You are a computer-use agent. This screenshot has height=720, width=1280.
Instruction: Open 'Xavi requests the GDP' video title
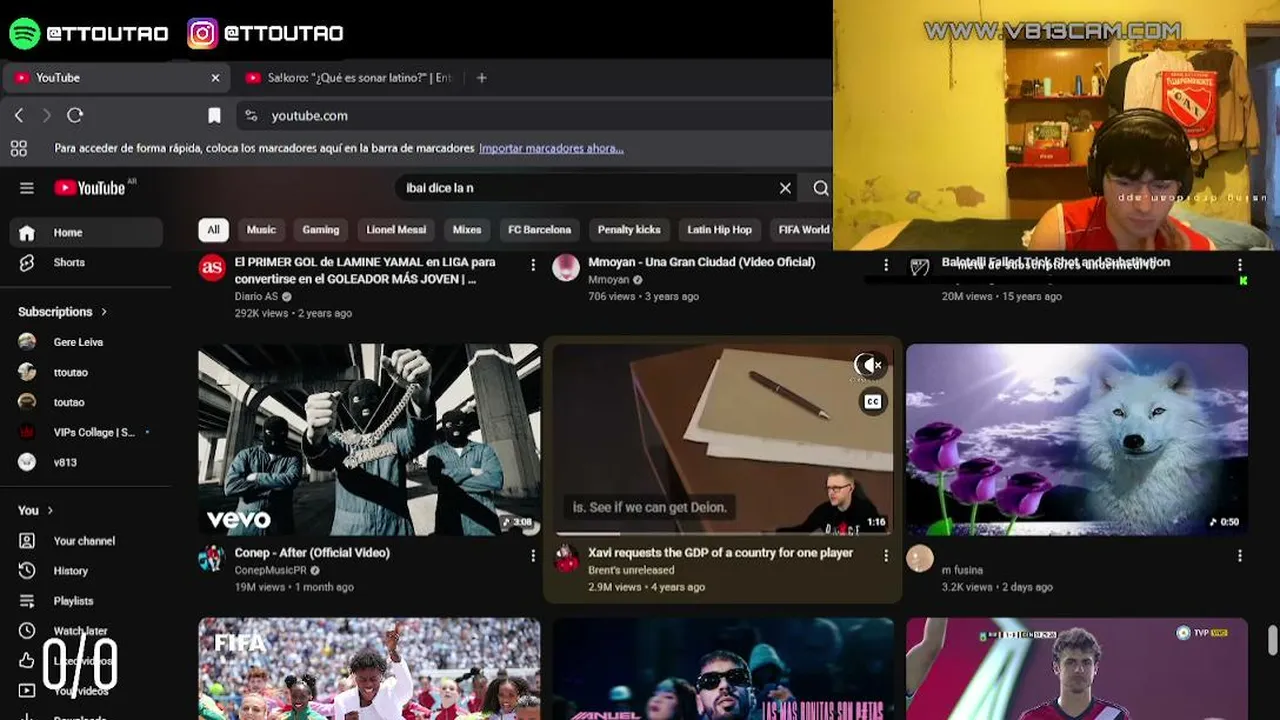720,553
